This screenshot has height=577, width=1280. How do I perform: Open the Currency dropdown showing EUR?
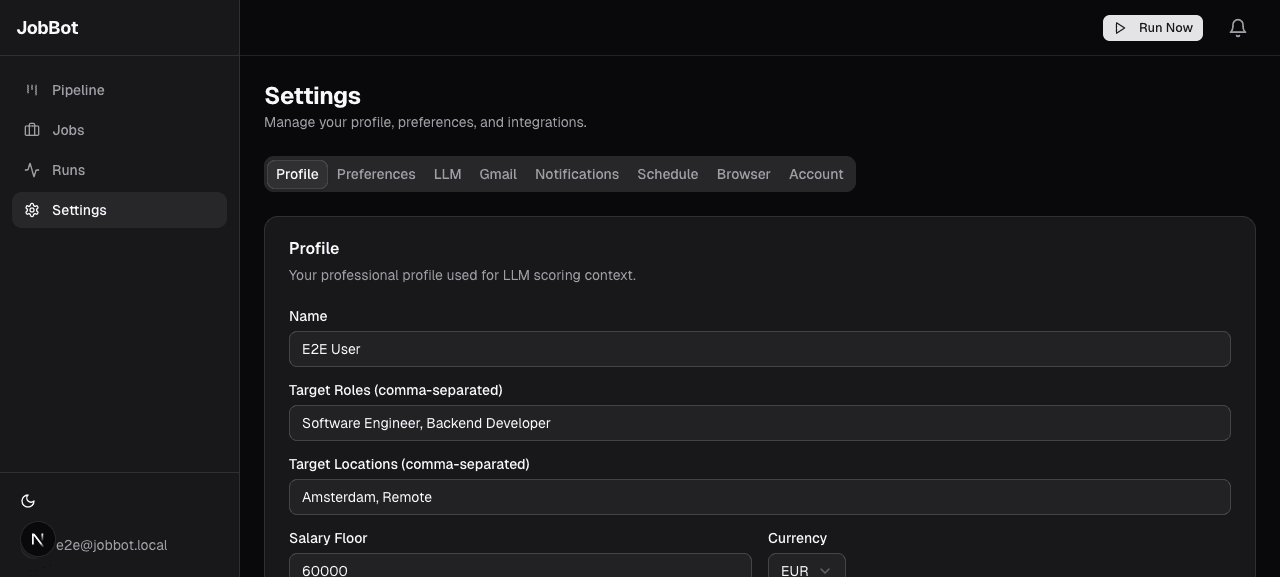point(805,570)
